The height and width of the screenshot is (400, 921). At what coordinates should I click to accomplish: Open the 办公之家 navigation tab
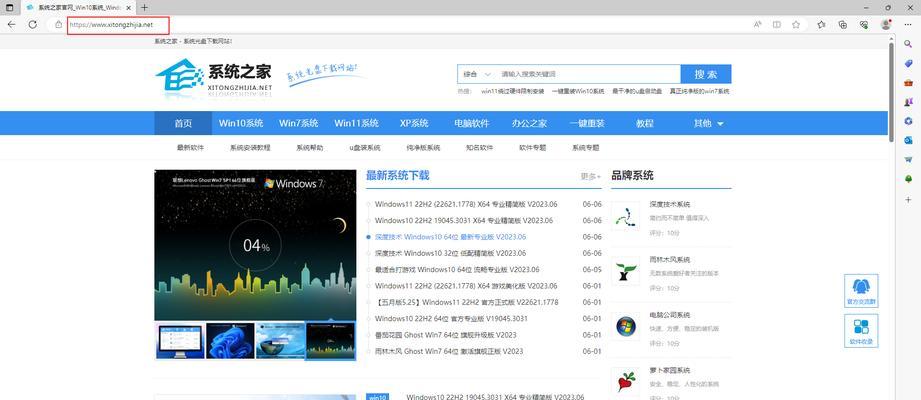click(529, 123)
